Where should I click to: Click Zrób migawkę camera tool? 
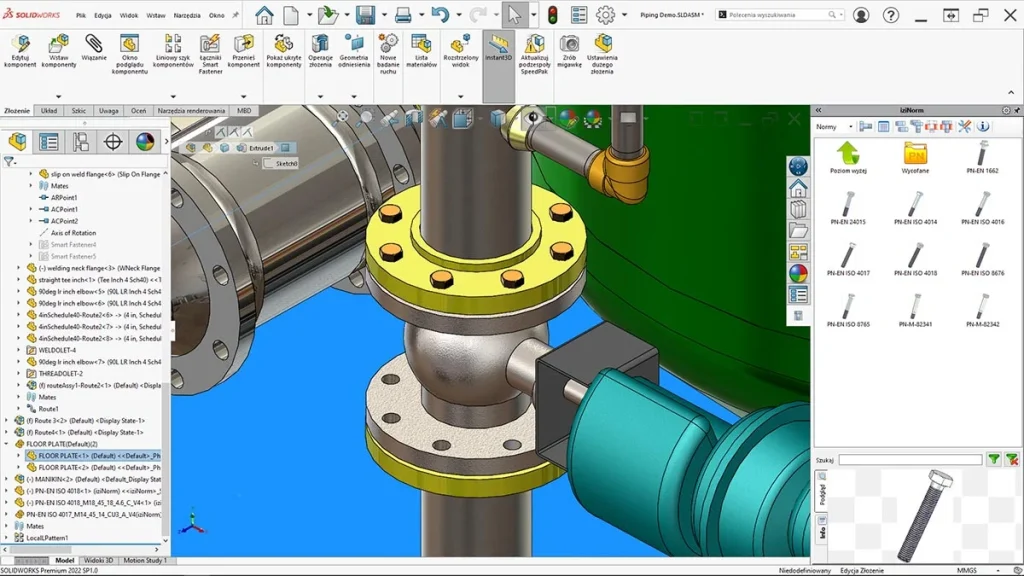[x=569, y=52]
